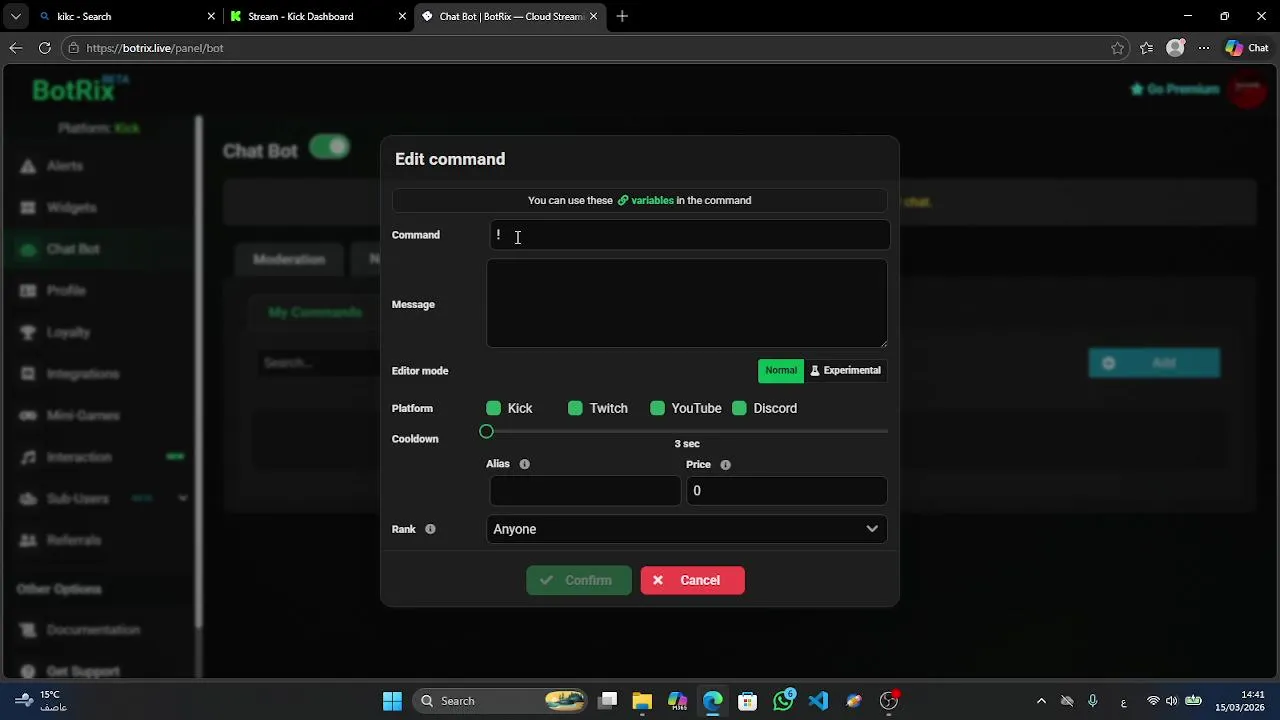Open File Explorer from the taskbar
Image resolution: width=1280 pixels, height=720 pixels.
pyautogui.click(x=642, y=701)
